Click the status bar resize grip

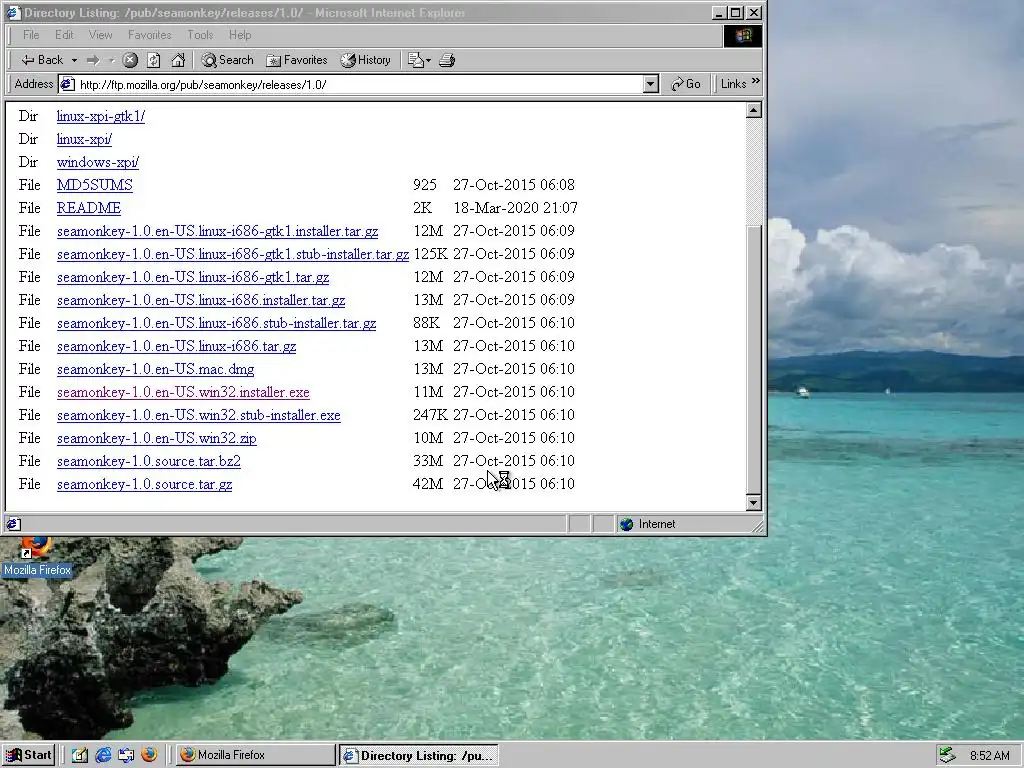(x=758, y=526)
